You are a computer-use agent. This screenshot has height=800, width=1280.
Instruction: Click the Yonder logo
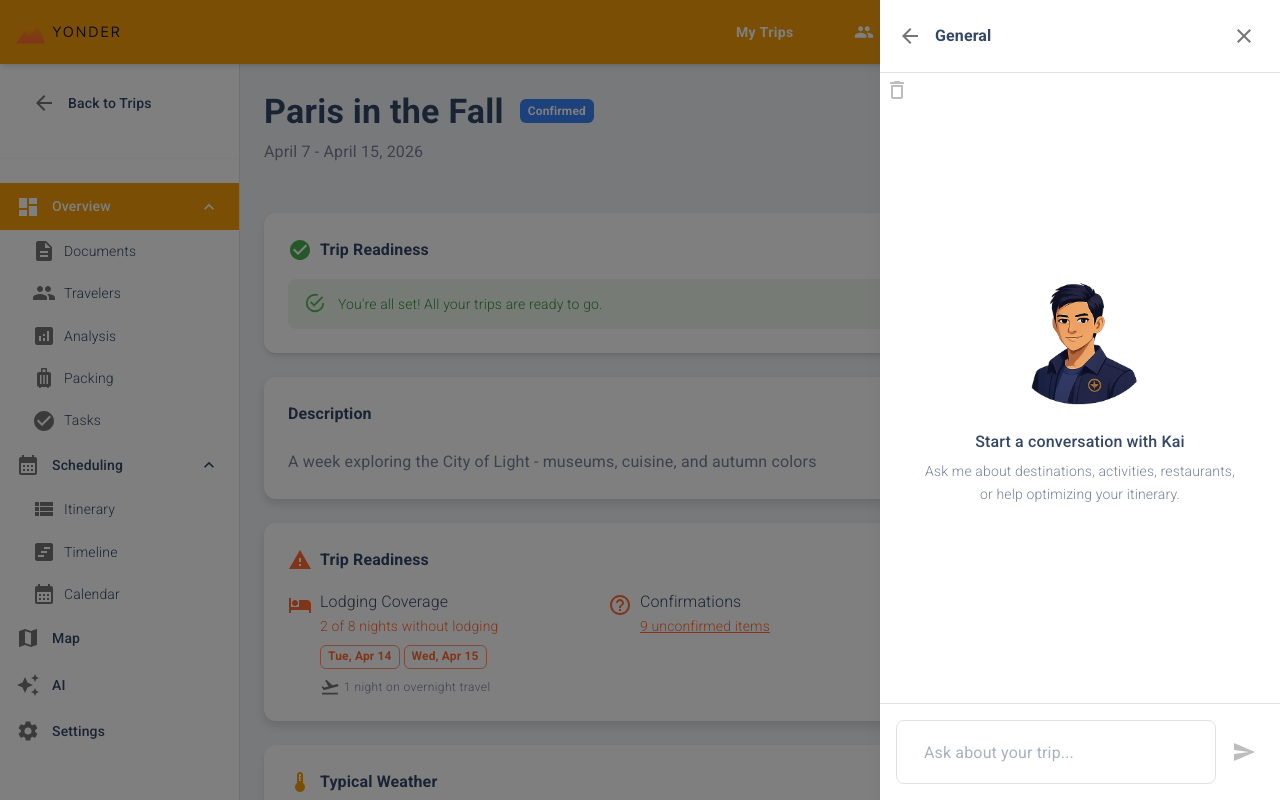[x=69, y=33]
